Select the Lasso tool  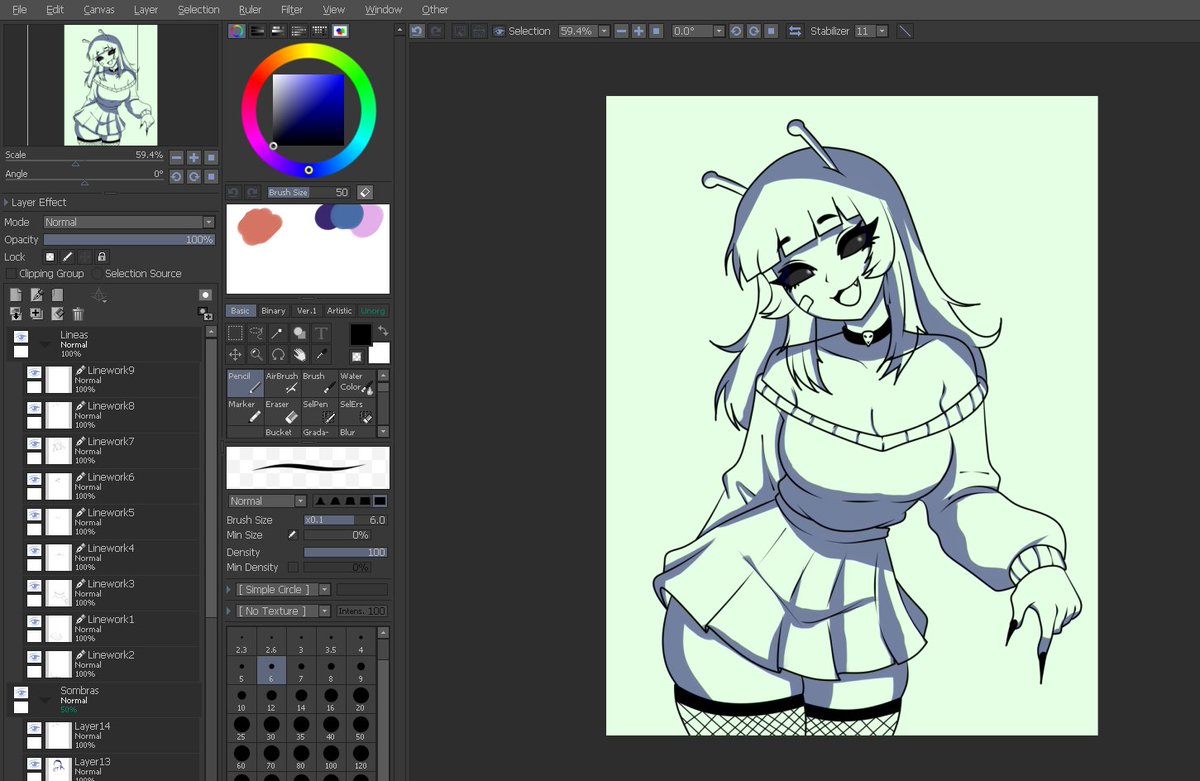pos(256,333)
